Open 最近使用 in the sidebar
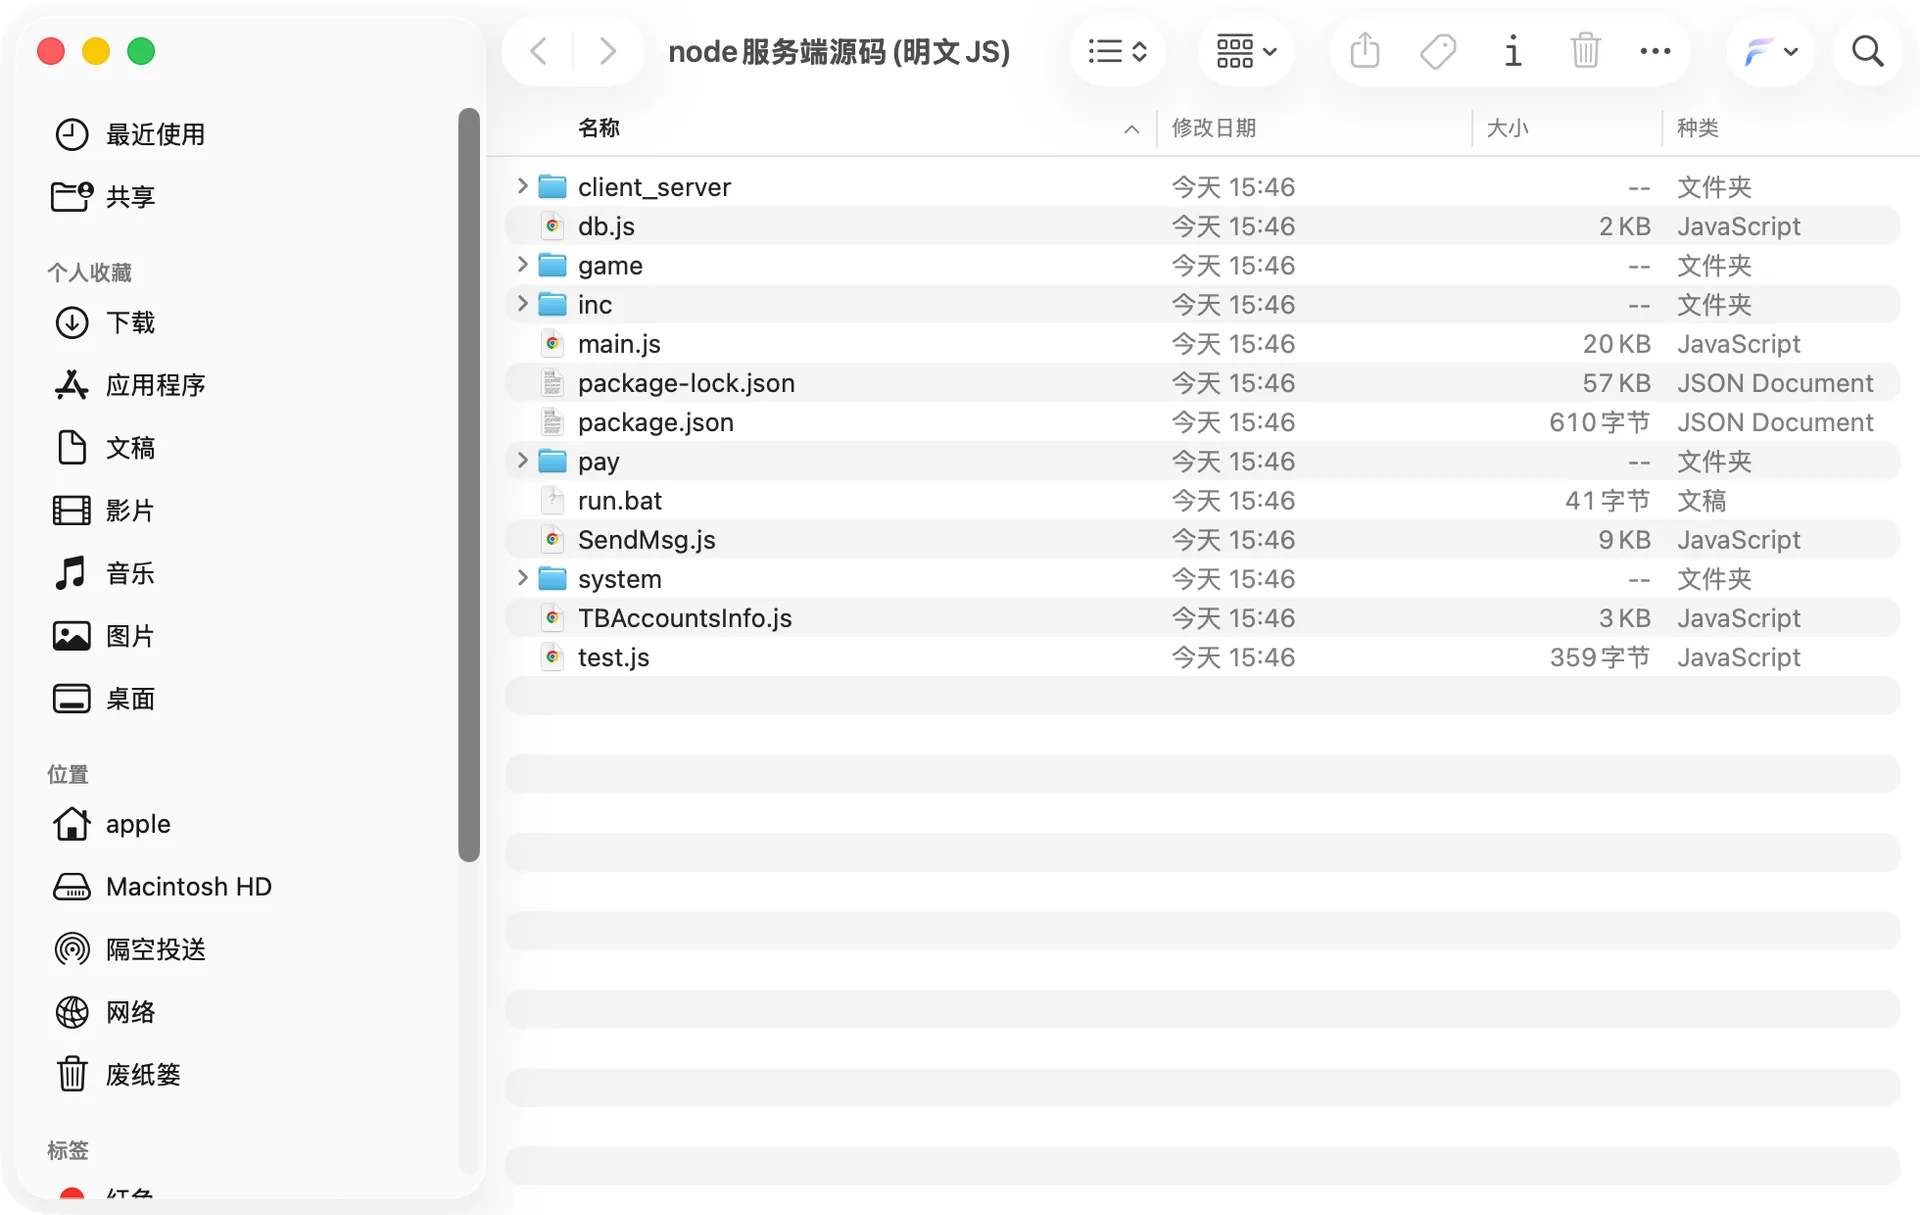This screenshot has height=1215, width=1920. [x=130, y=134]
